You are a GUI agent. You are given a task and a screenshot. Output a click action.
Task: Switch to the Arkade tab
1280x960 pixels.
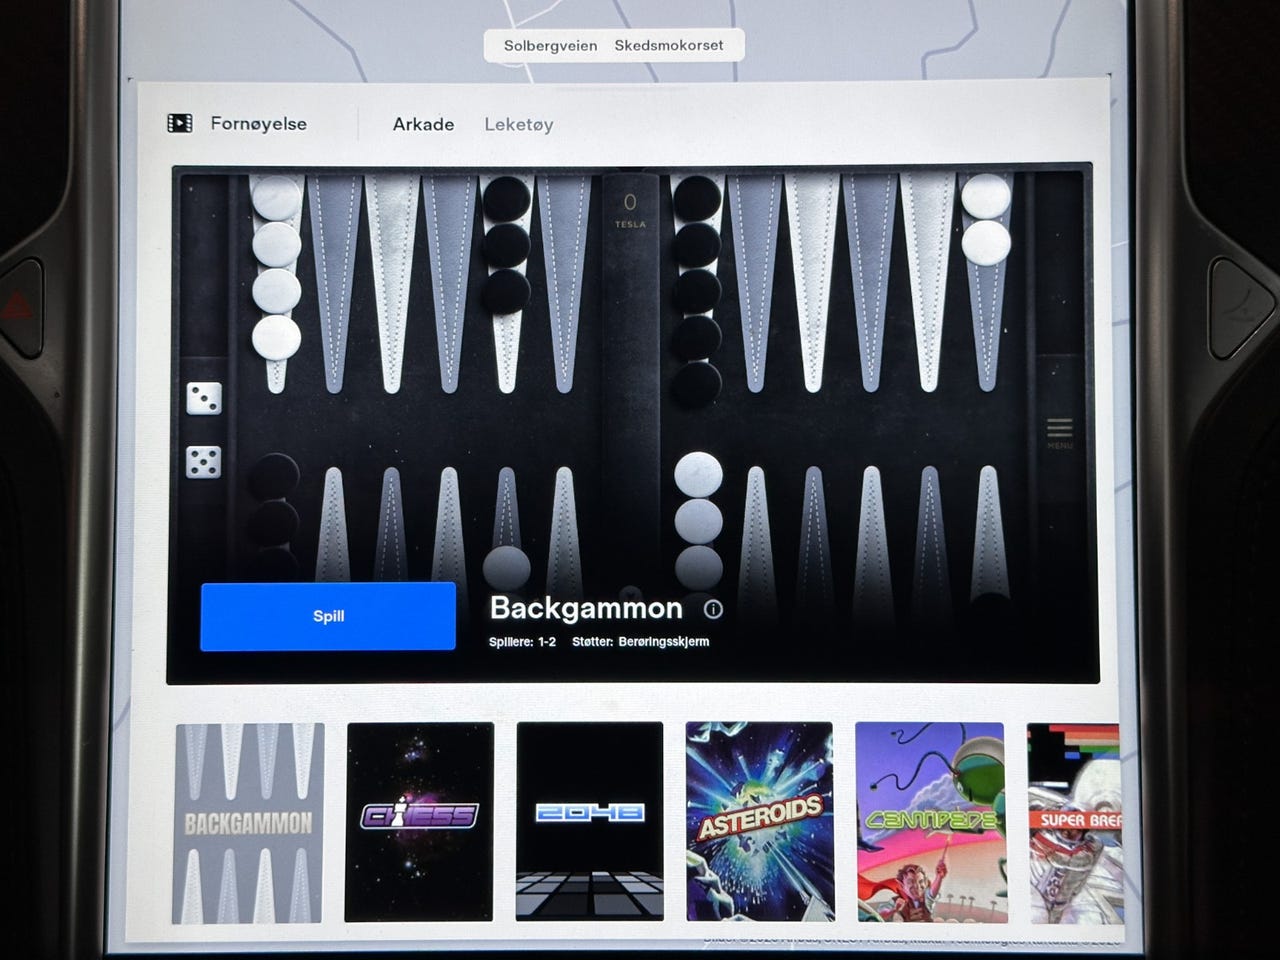pyautogui.click(x=423, y=124)
